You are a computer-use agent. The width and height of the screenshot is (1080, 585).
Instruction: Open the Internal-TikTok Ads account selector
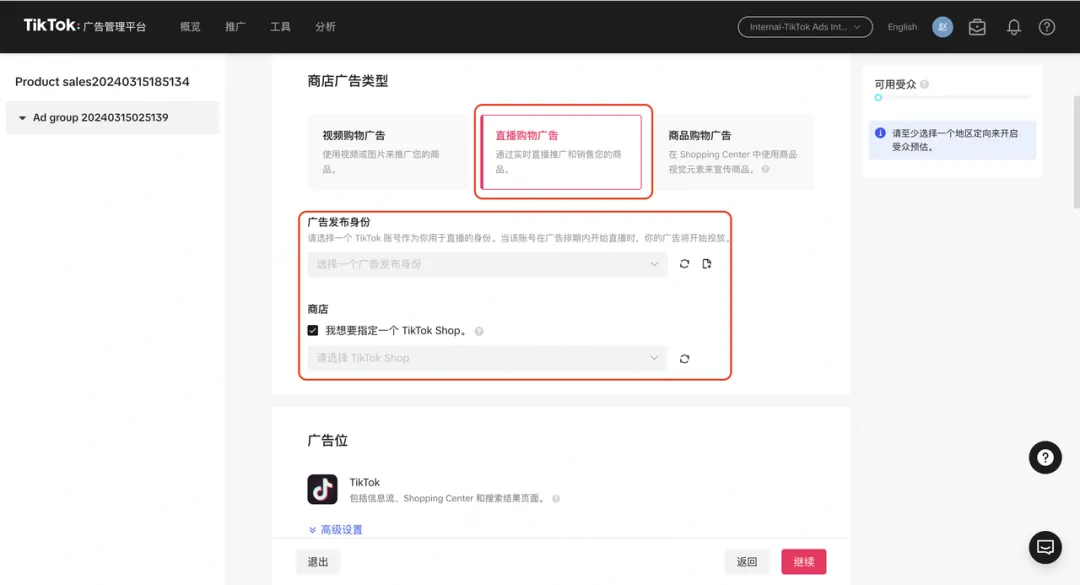pos(804,27)
